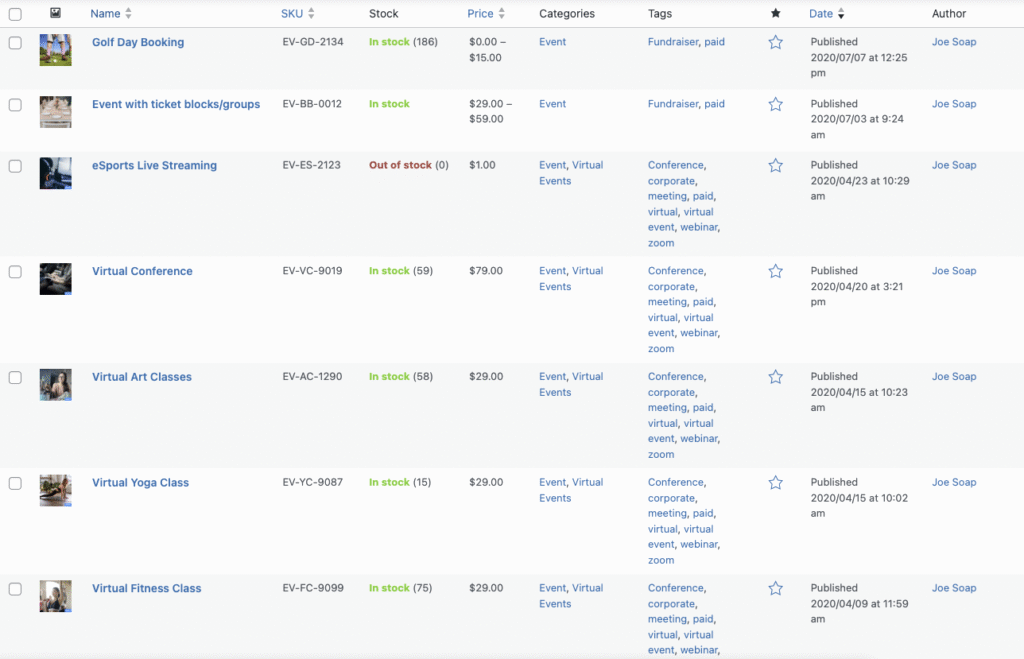The image size is (1024, 659).
Task: Filter by Virtual Events category in eSports row
Action: click(587, 165)
